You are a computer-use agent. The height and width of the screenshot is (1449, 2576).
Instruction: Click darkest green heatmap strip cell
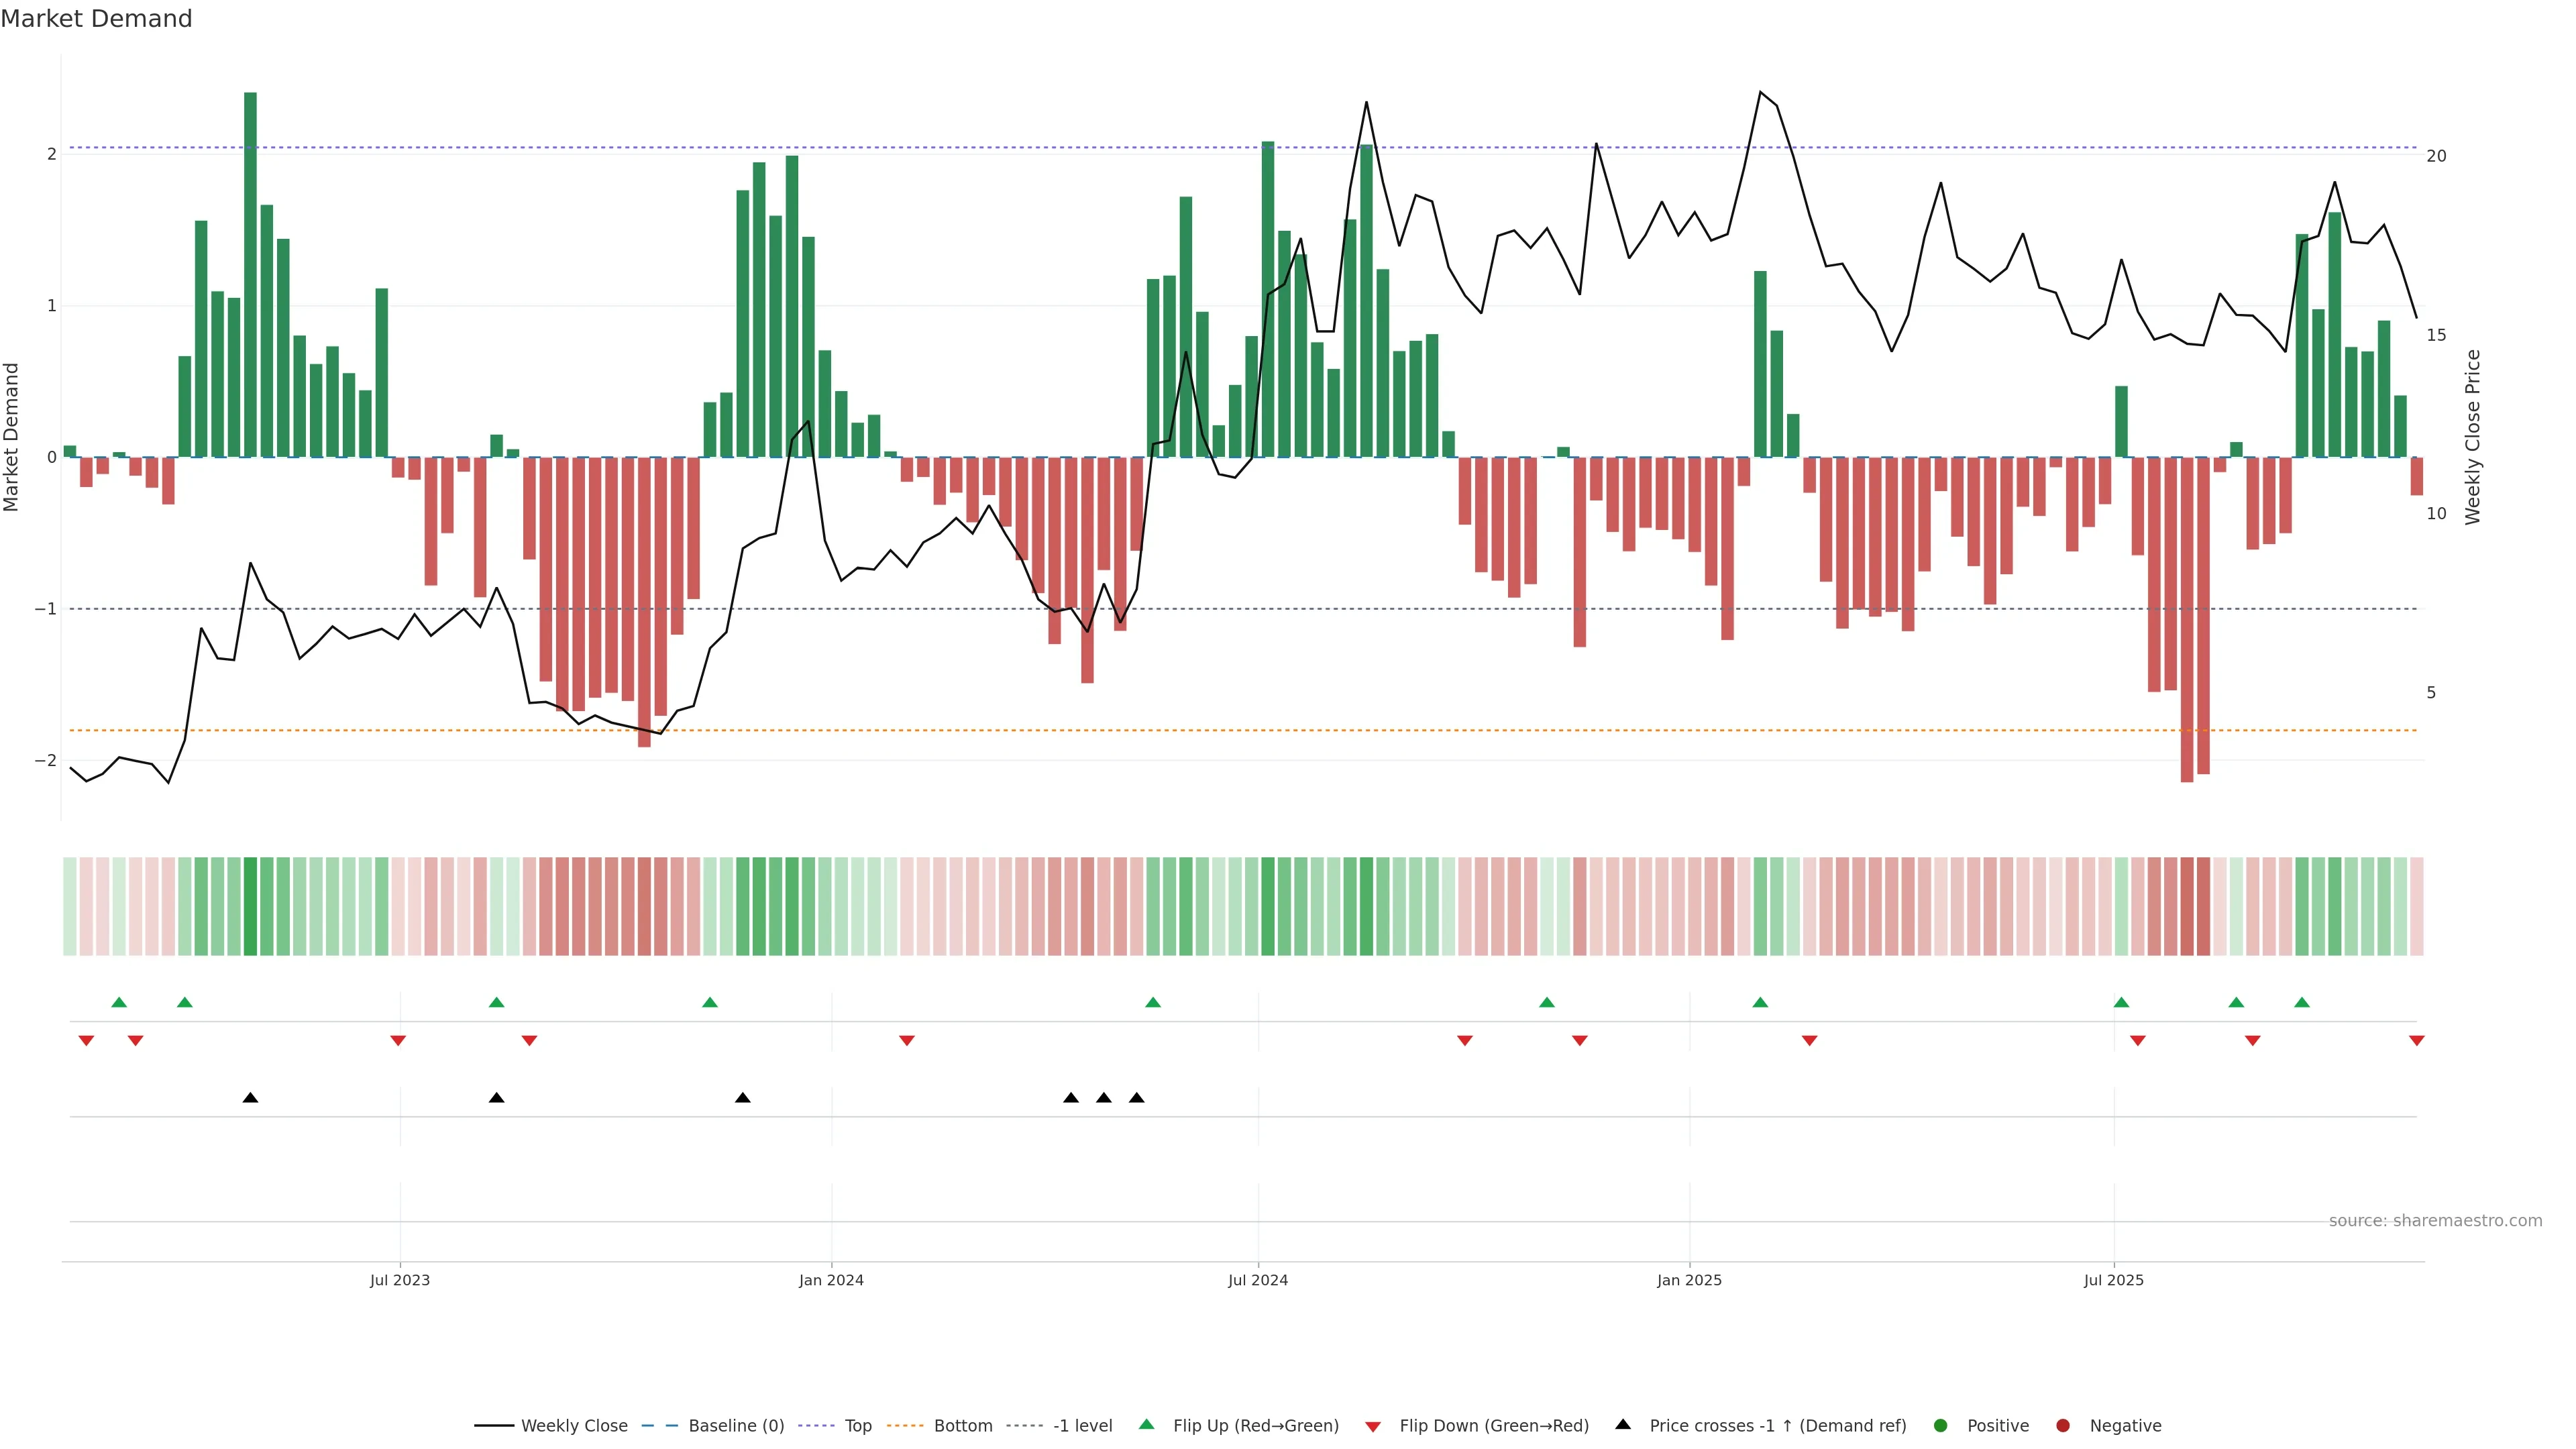click(x=250, y=906)
